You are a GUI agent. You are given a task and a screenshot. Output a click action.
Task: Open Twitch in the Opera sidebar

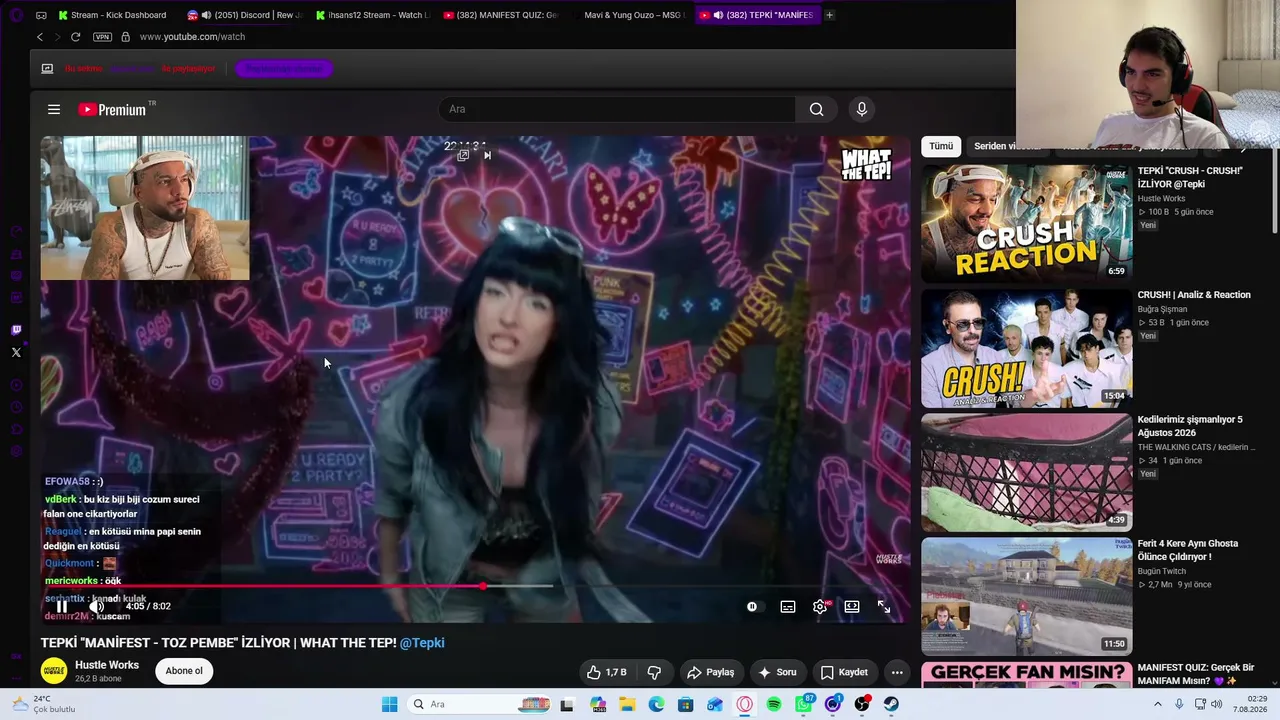[16, 330]
